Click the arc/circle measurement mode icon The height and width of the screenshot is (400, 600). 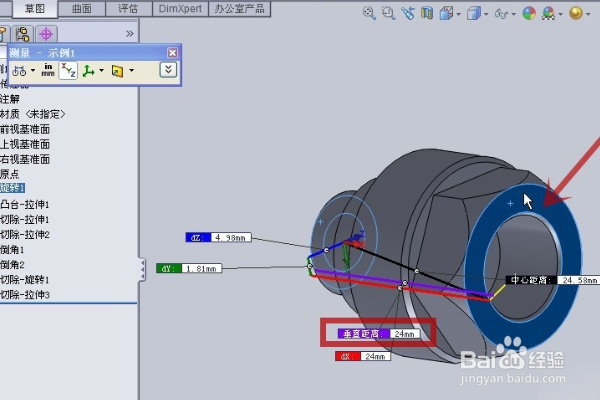[x=19, y=71]
